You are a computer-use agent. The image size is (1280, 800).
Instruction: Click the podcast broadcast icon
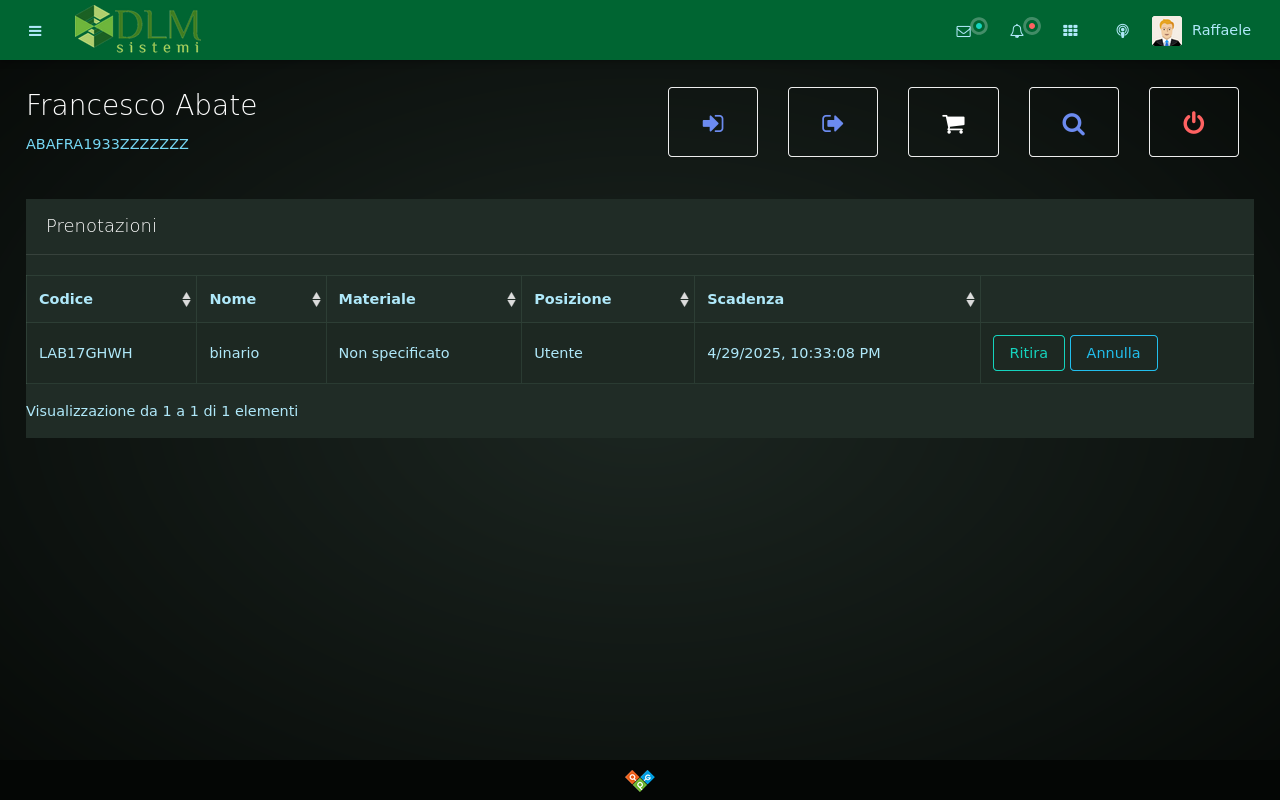(1122, 31)
